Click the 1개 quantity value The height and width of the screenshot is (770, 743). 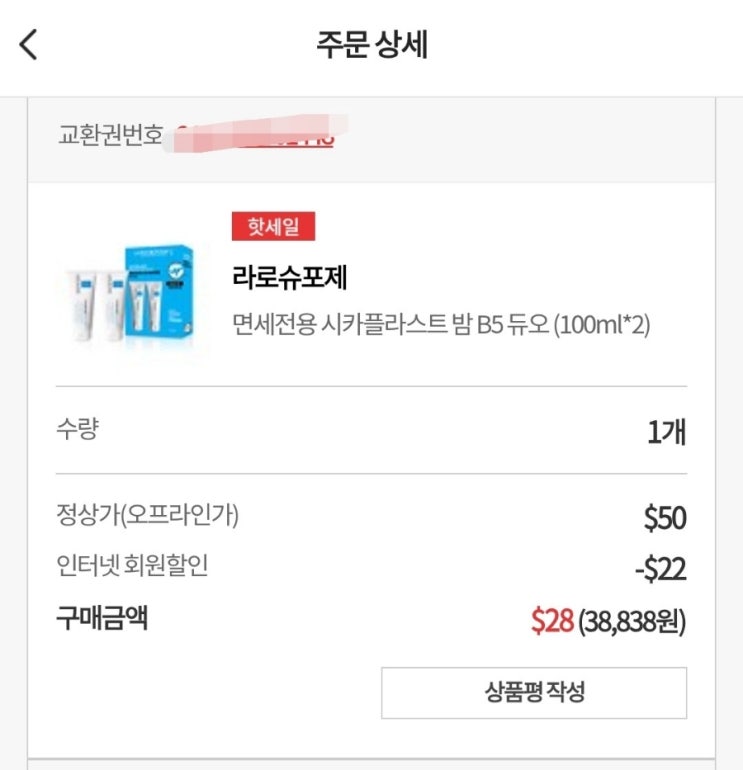[x=666, y=433]
